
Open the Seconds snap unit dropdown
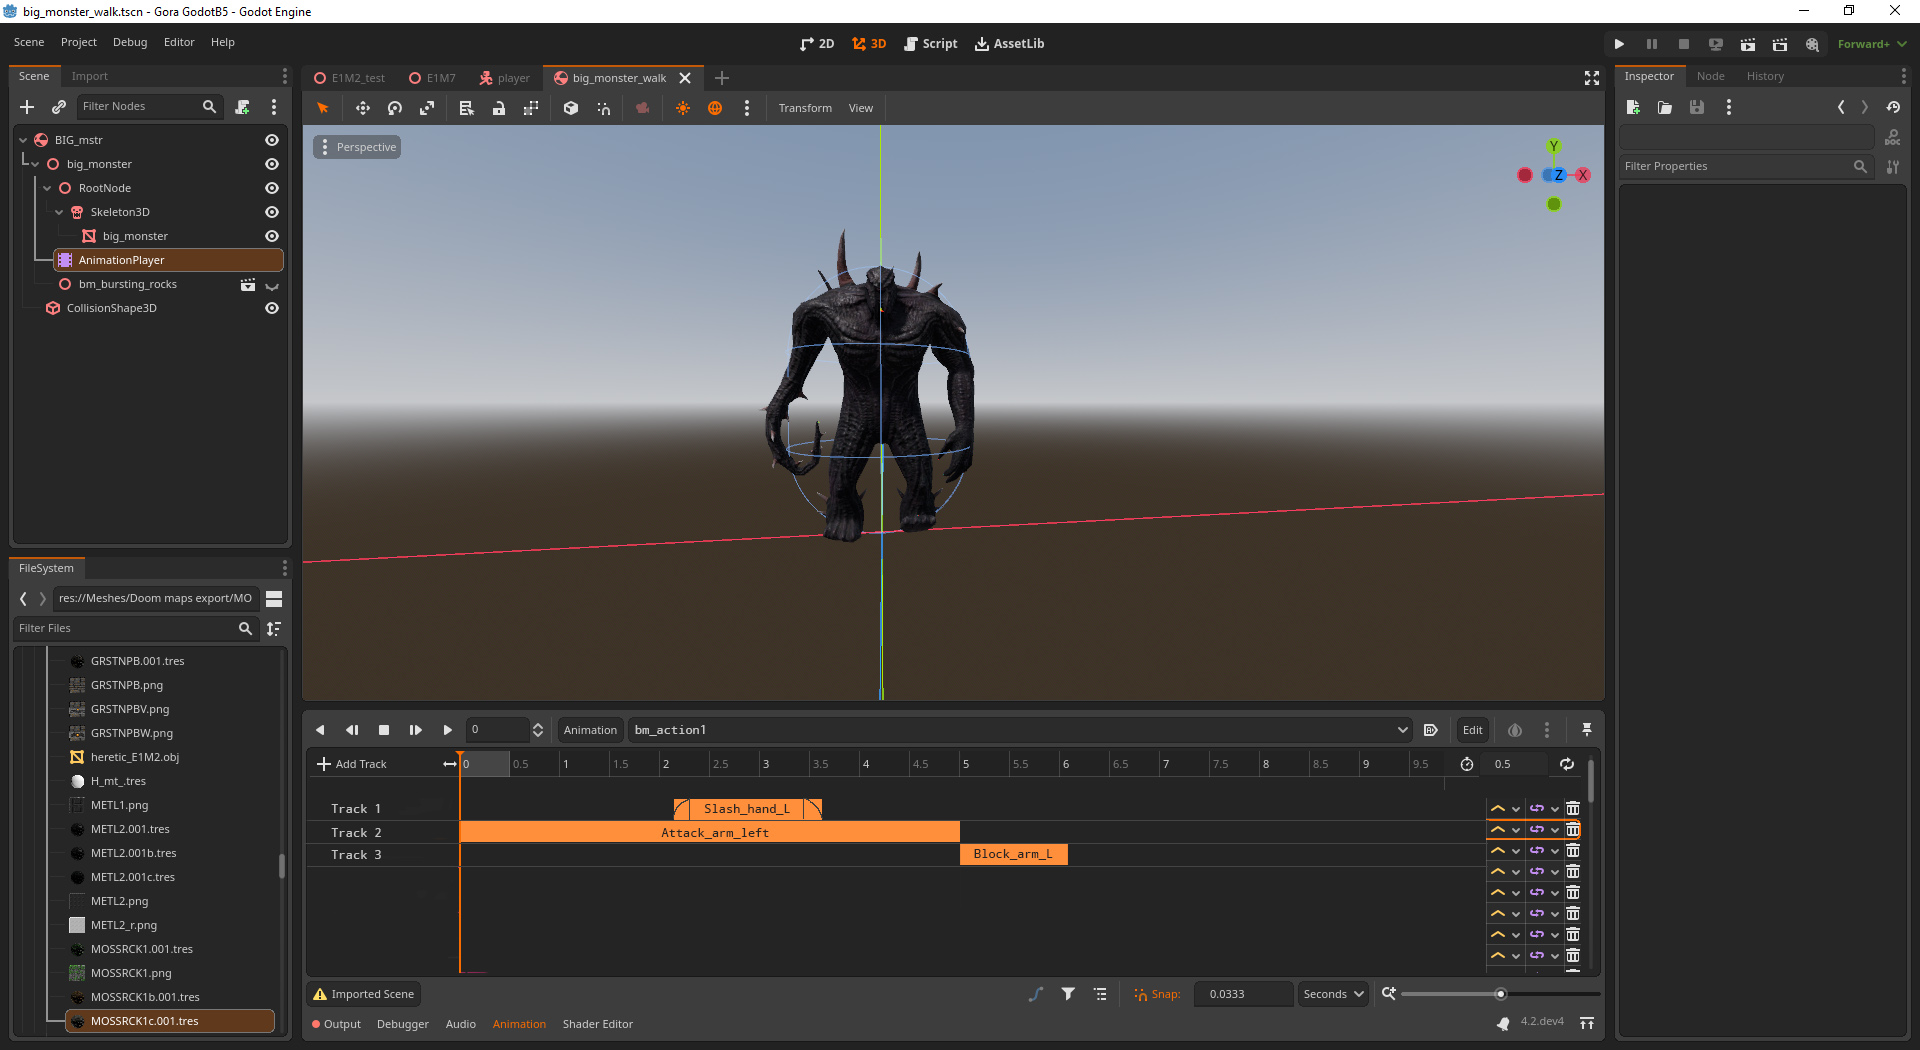coord(1332,994)
